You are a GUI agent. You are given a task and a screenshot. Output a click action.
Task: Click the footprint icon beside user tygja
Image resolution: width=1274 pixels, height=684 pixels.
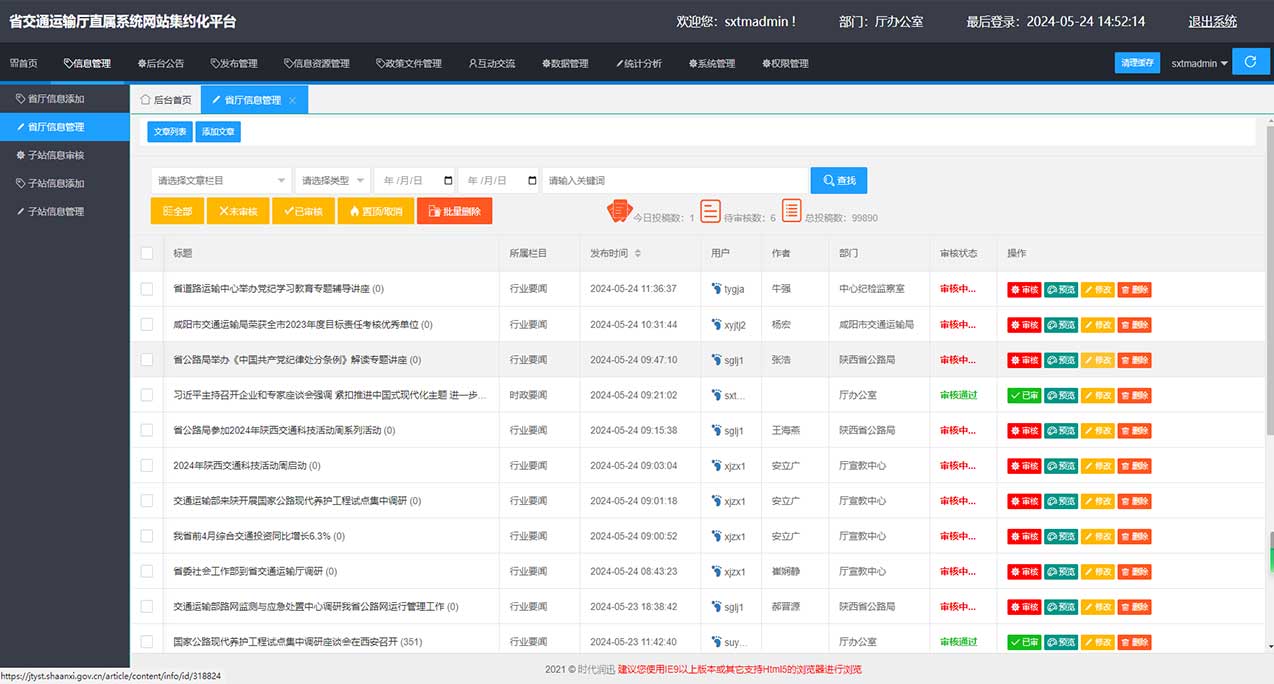(x=716, y=289)
